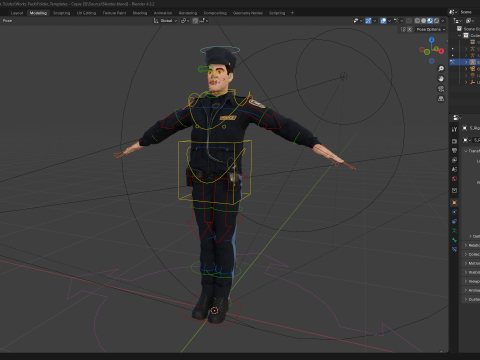Open the orange Object properties tab

click(454, 203)
